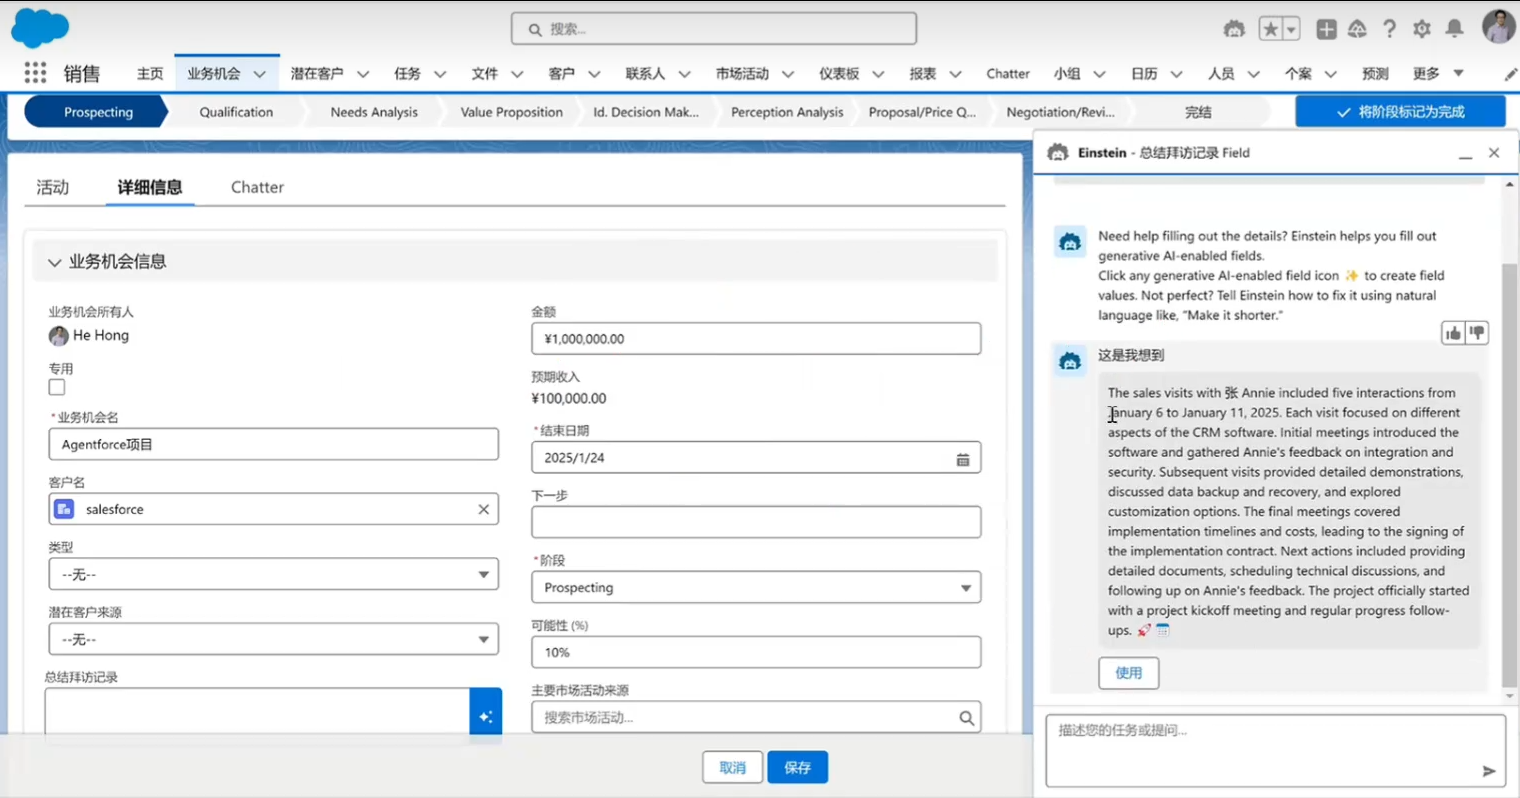Close the Einstein panel
1520x798 pixels.
click(1494, 153)
